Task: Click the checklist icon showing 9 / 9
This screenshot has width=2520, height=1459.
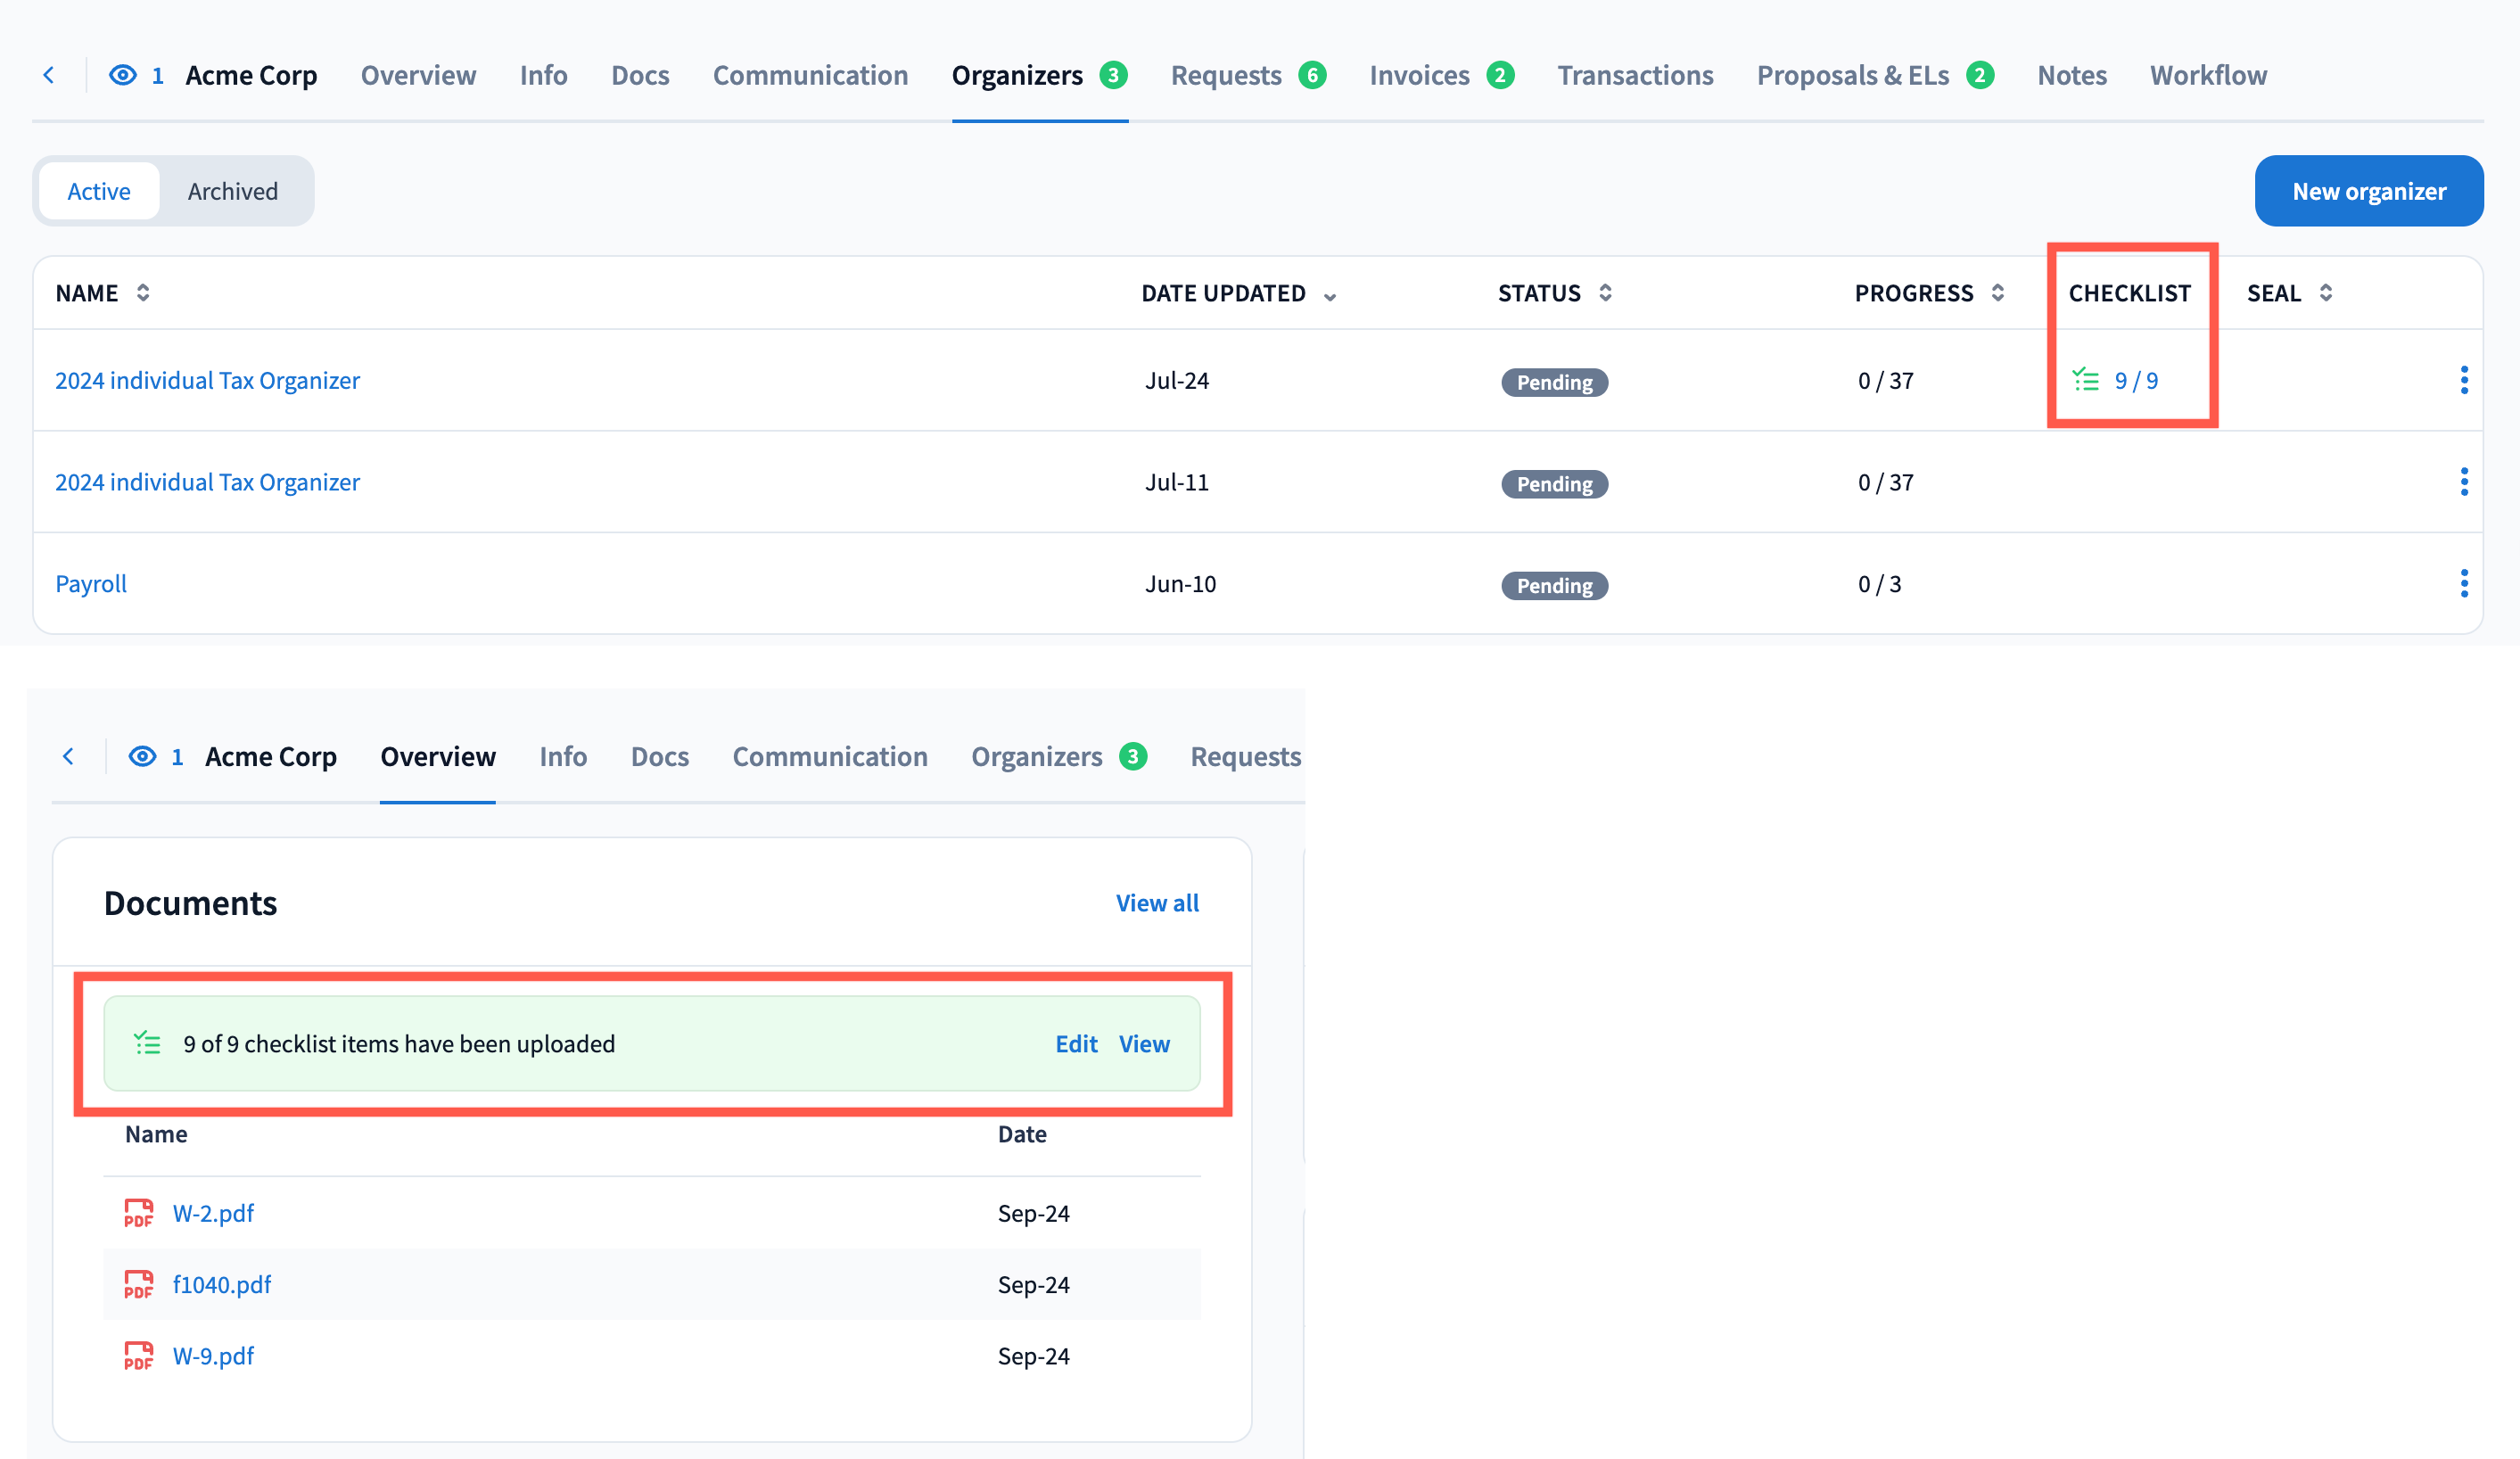Action: click(2086, 381)
